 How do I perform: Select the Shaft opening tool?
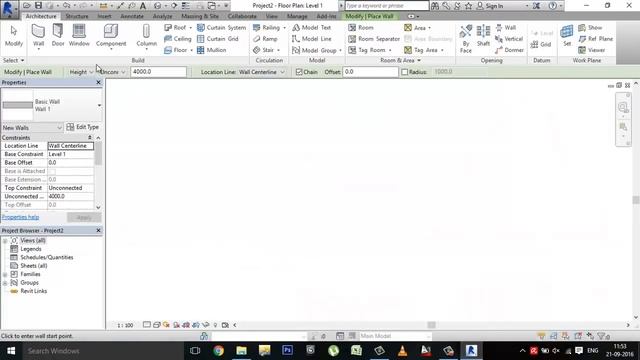coord(483,36)
